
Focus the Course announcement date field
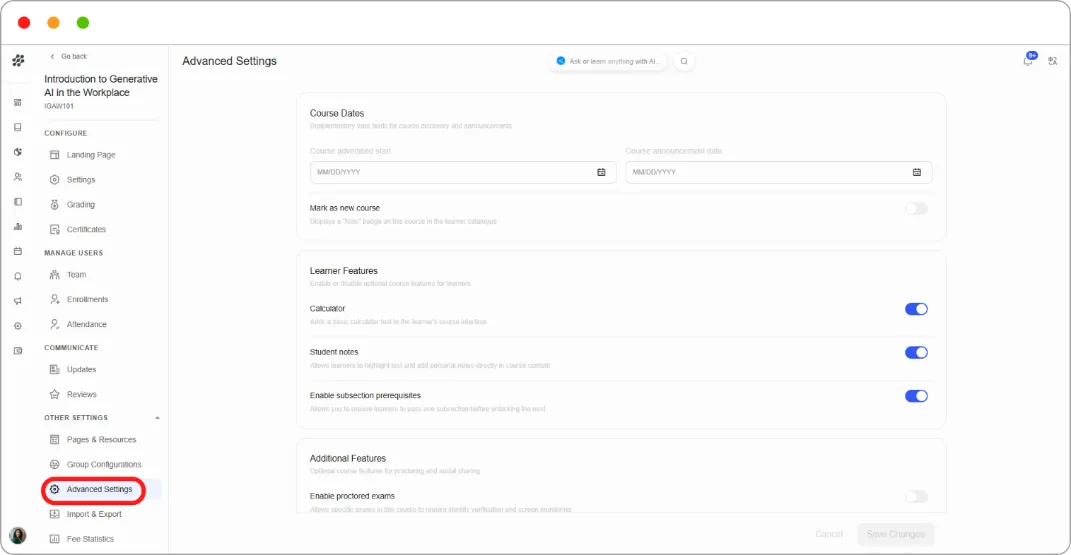coord(779,172)
